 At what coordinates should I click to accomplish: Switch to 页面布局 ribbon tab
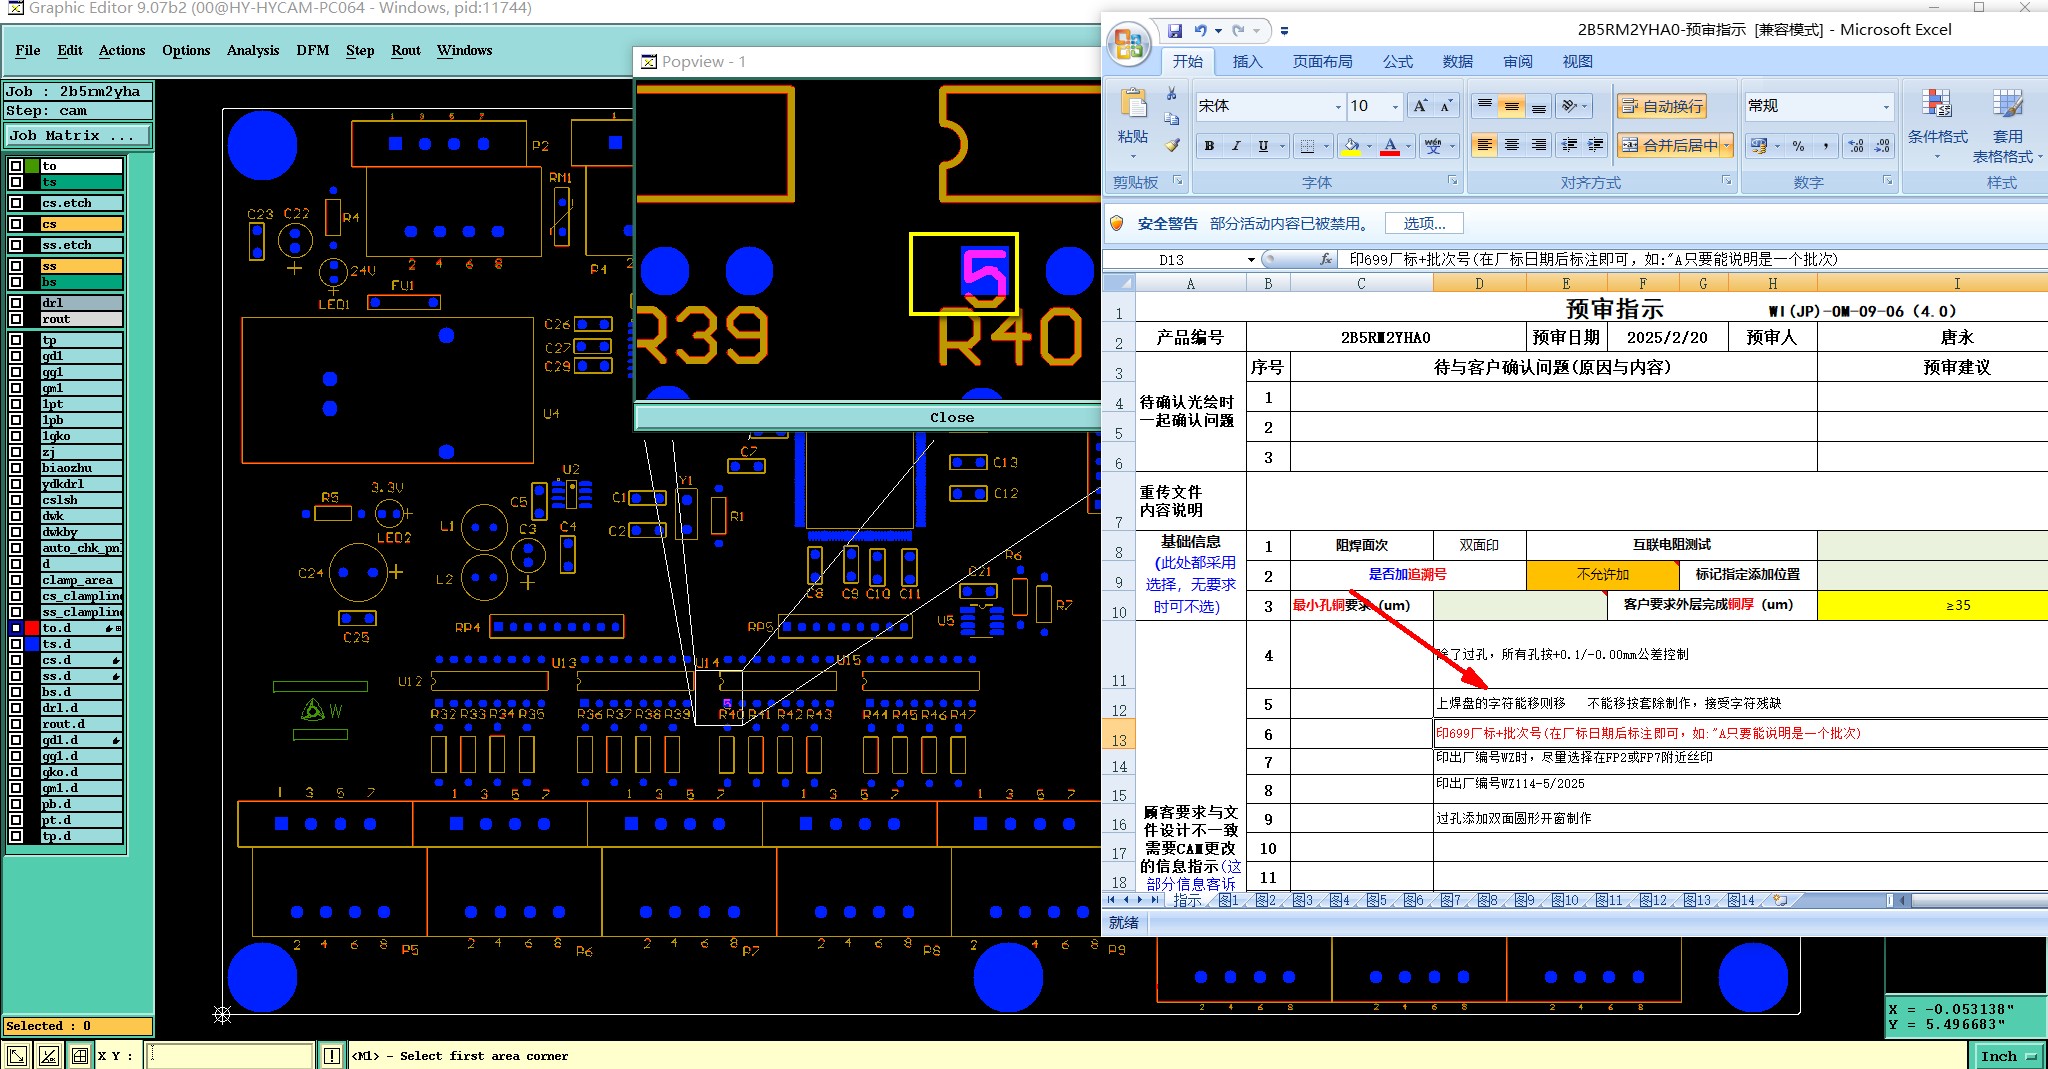click(1322, 62)
